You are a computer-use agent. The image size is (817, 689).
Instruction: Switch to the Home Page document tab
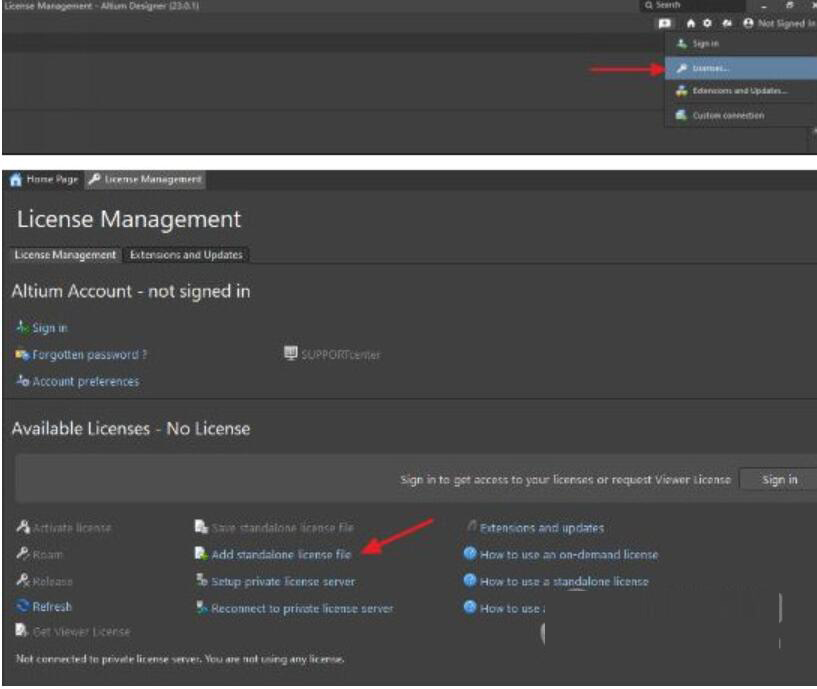pyautogui.click(x=45, y=179)
